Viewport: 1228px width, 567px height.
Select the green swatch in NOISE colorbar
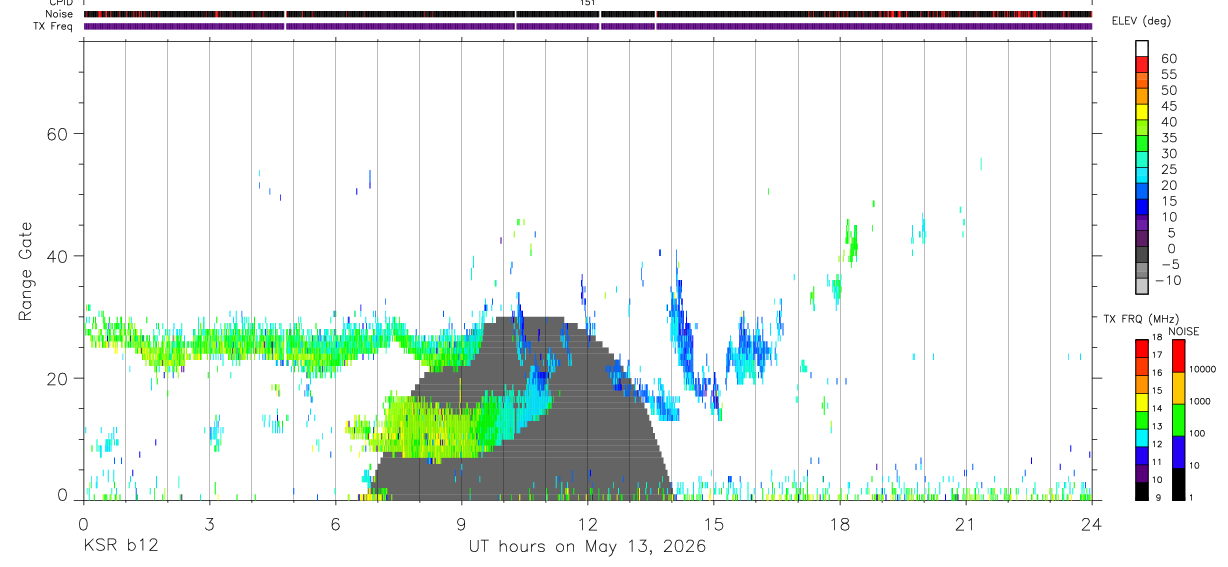(1180, 420)
